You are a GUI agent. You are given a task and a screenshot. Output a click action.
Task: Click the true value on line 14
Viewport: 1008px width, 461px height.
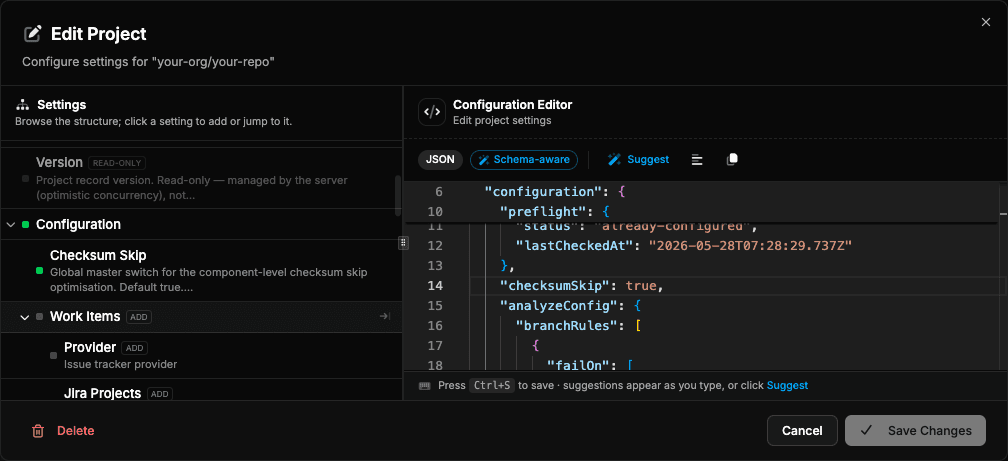click(640, 285)
